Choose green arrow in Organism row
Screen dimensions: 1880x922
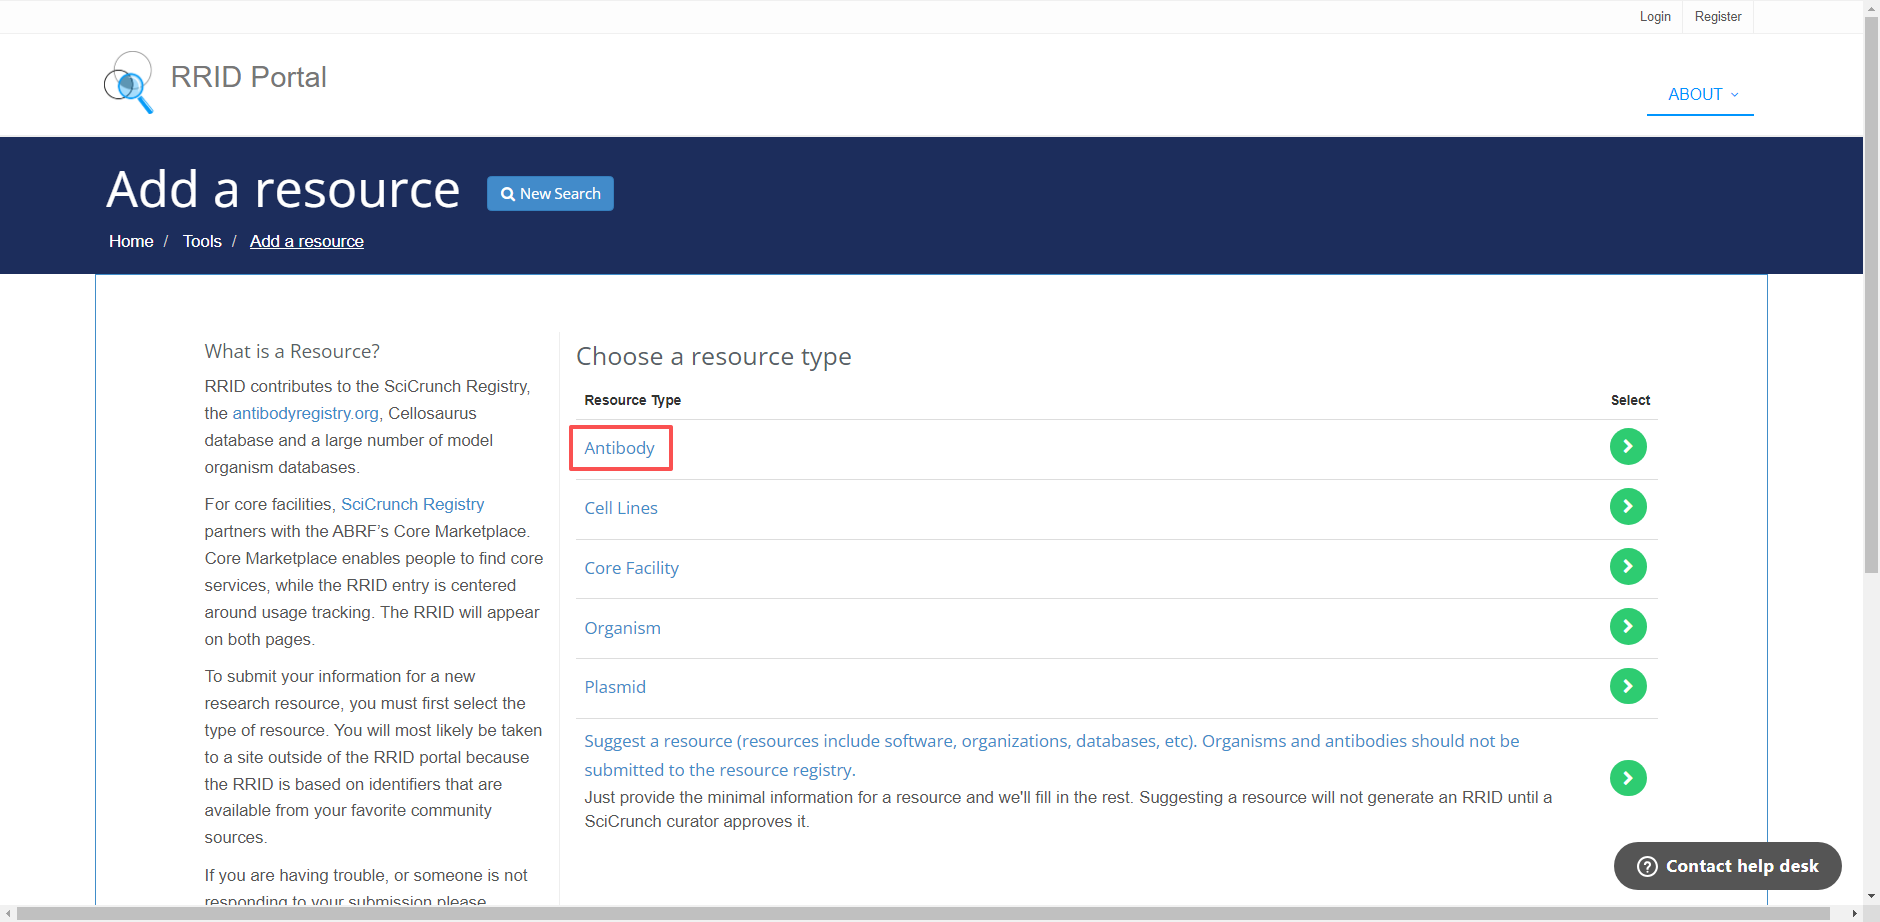1627,627
